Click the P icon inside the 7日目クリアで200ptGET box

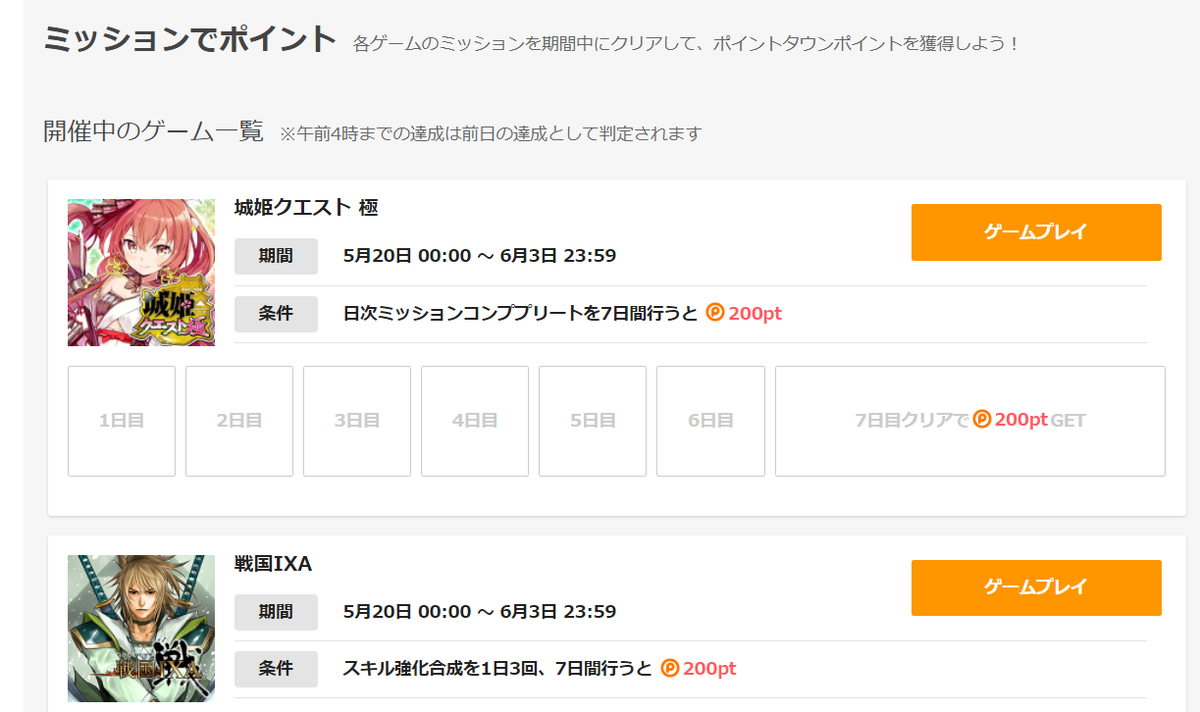984,421
